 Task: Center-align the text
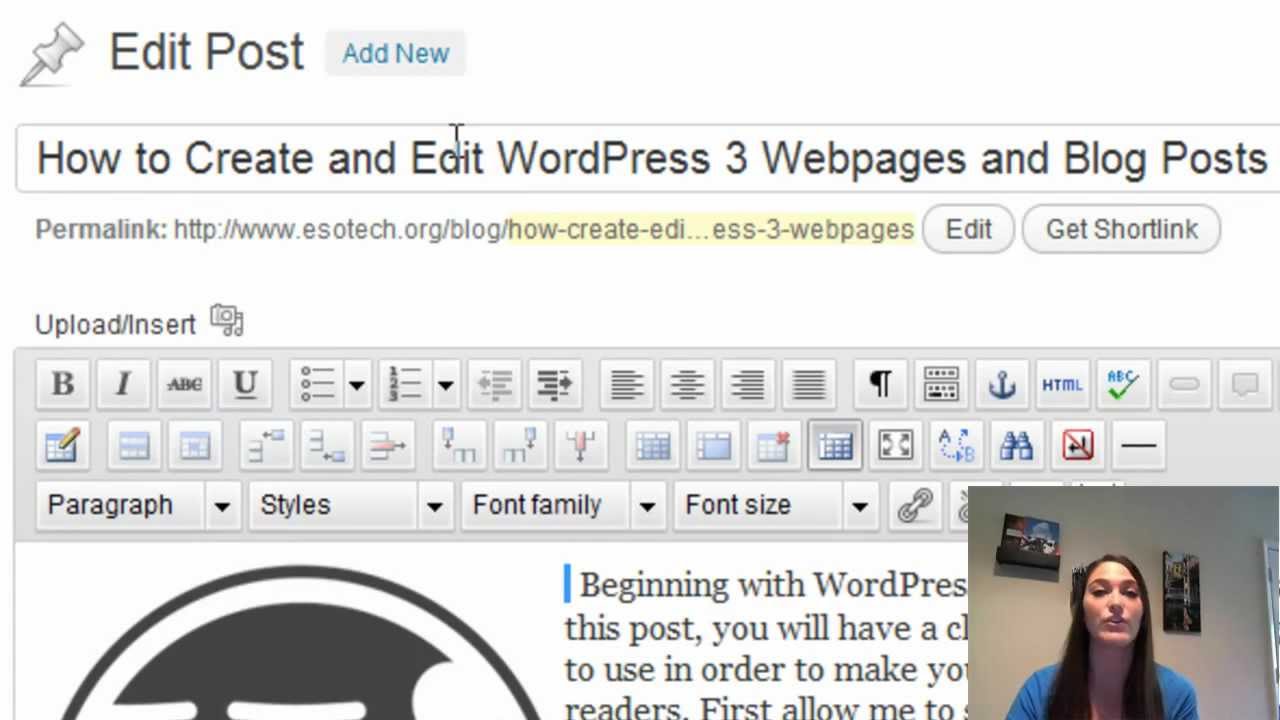tap(688, 385)
